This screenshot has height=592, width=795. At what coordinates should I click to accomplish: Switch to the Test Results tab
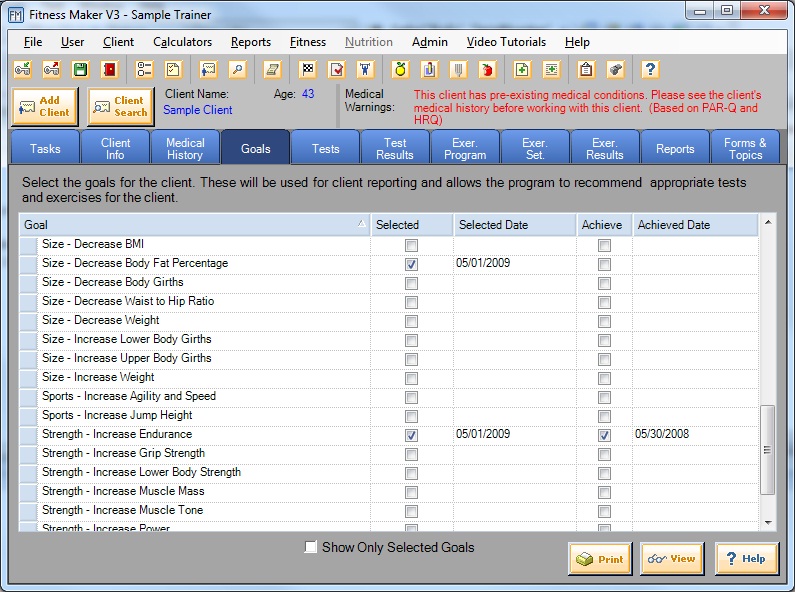(x=395, y=149)
